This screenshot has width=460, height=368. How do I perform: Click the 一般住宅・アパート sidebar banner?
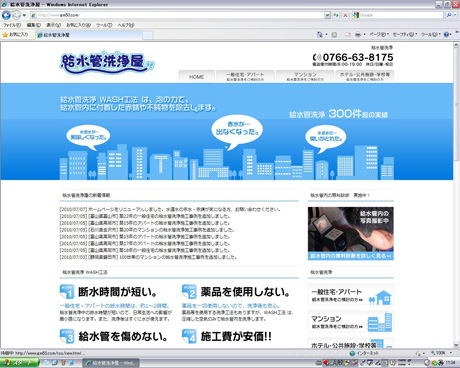[x=350, y=294]
